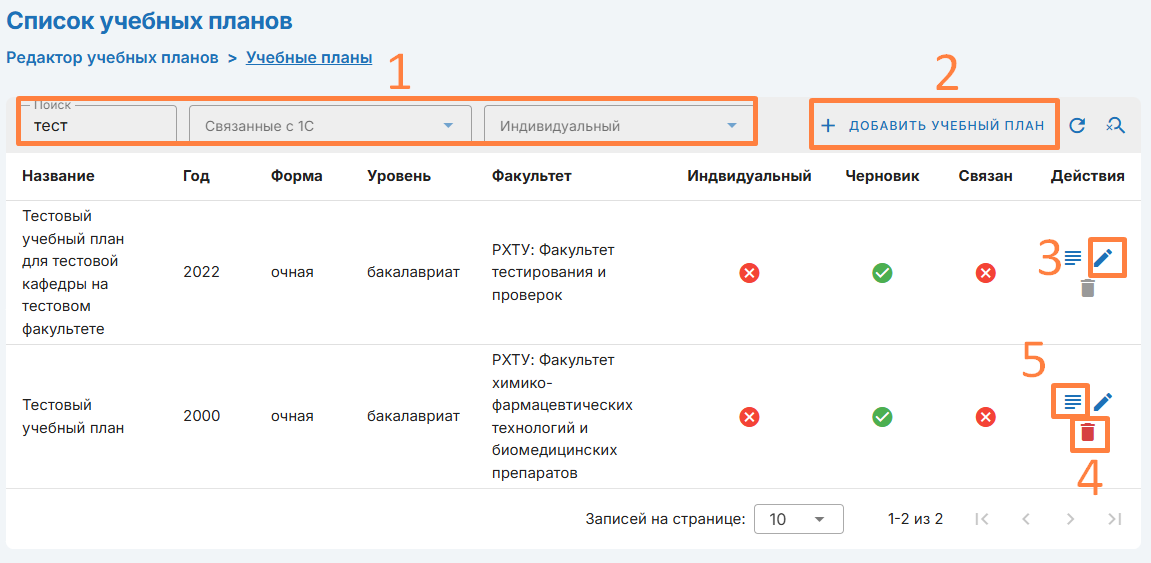The width and height of the screenshot is (1151, 563).
Task: Click the reset search filters icon
Action: (x=1115, y=125)
